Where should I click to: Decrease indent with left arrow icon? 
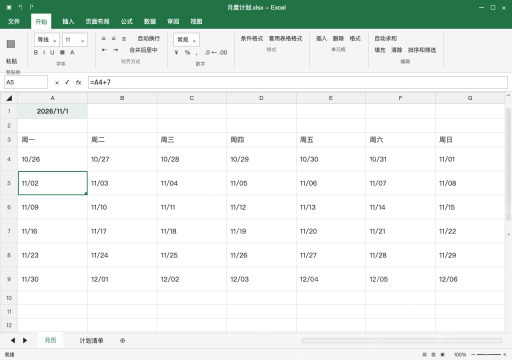click(x=104, y=50)
